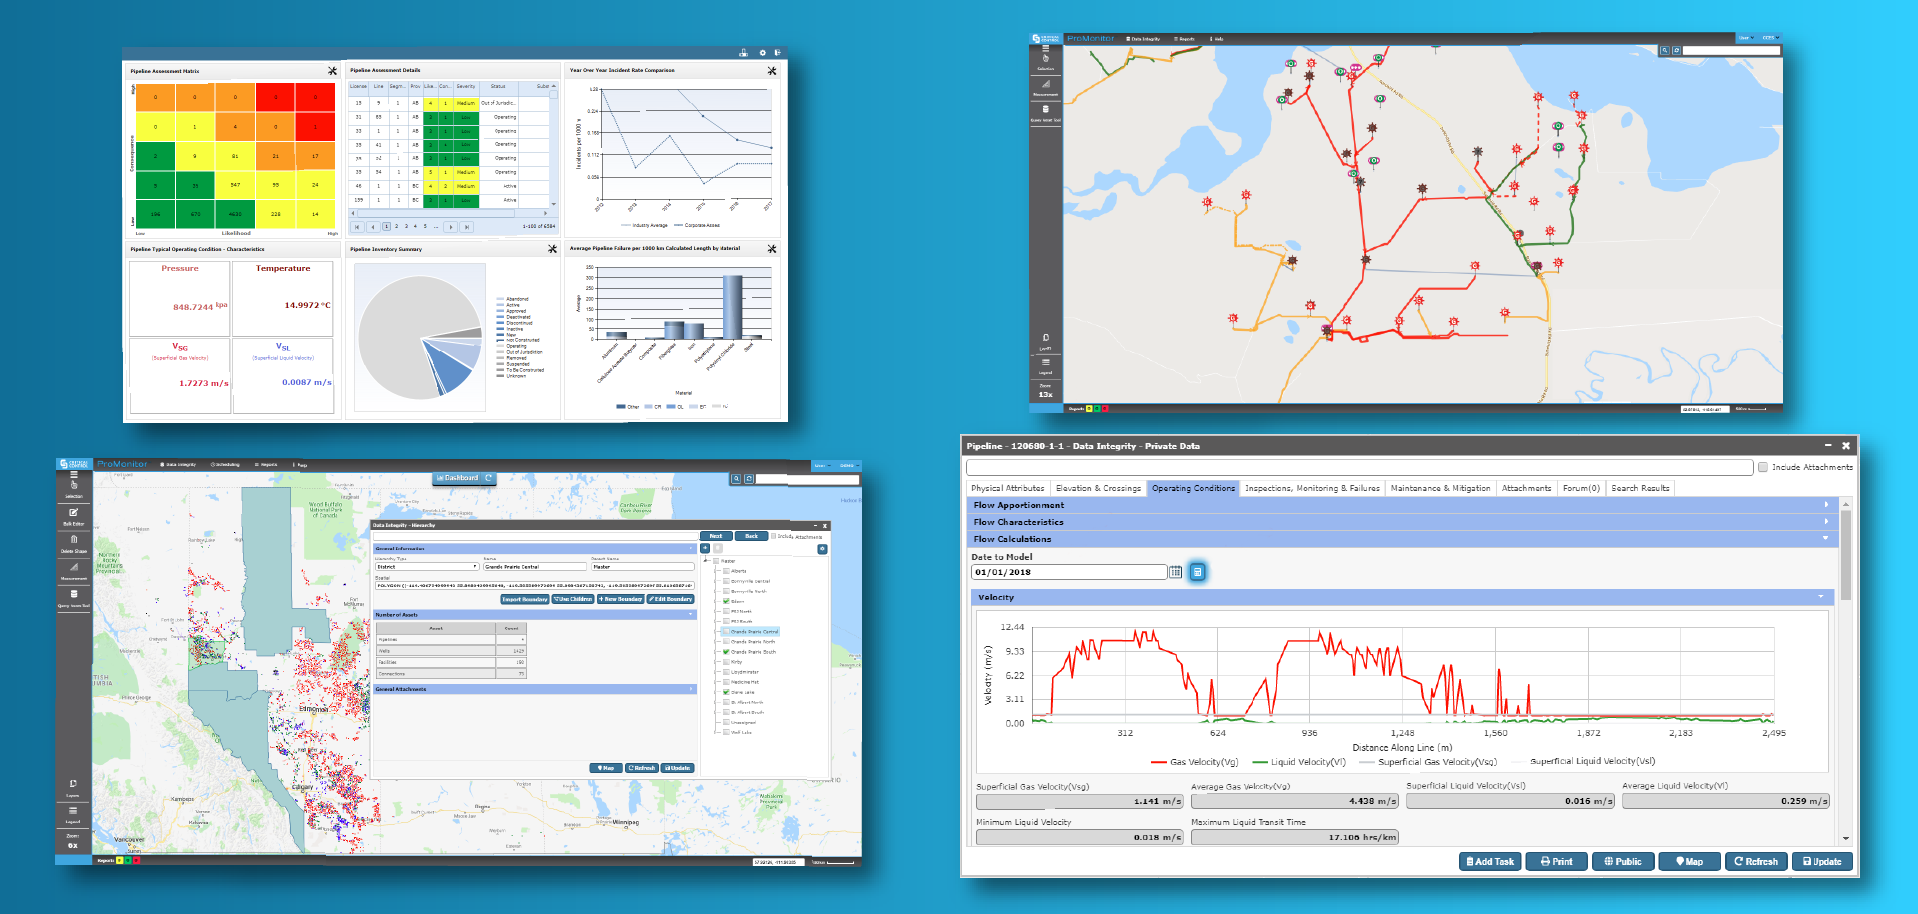Viewport: 1918px width, 914px height.
Task: Uncheck Grande Prairie South in hierarchy tree
Action: pos(727,652)
